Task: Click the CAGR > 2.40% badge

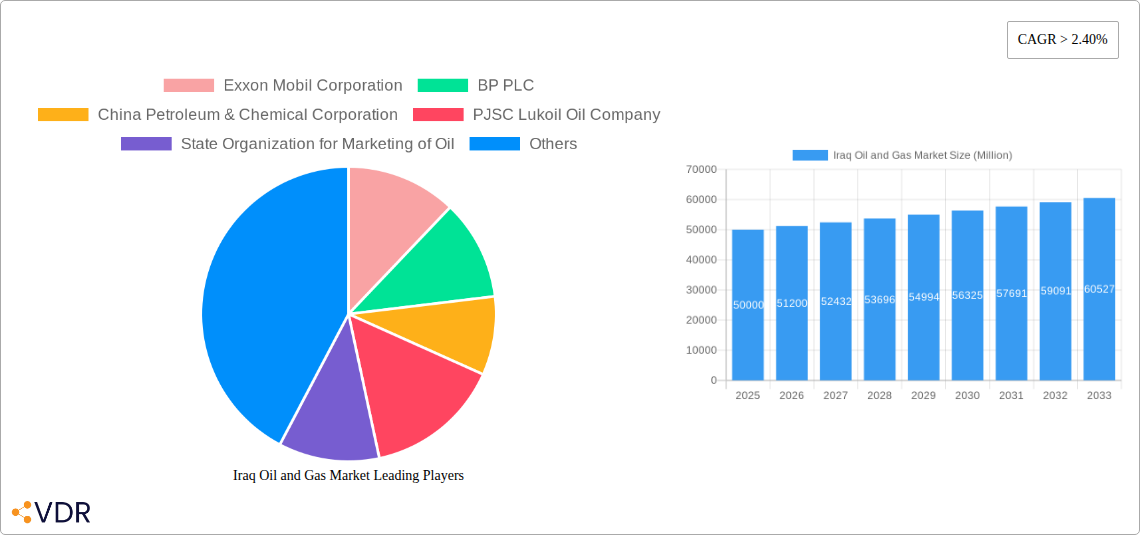Action: [x=1062, y=40]
